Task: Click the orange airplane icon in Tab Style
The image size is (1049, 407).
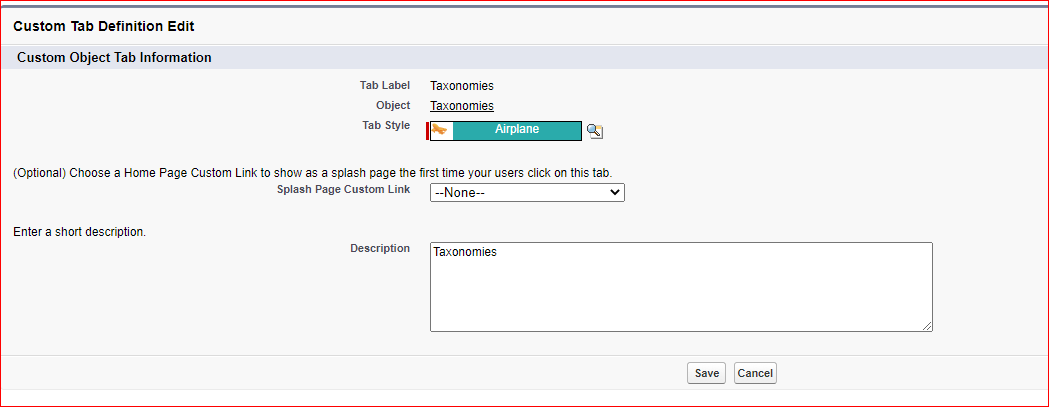Action: tap(440, 131)
